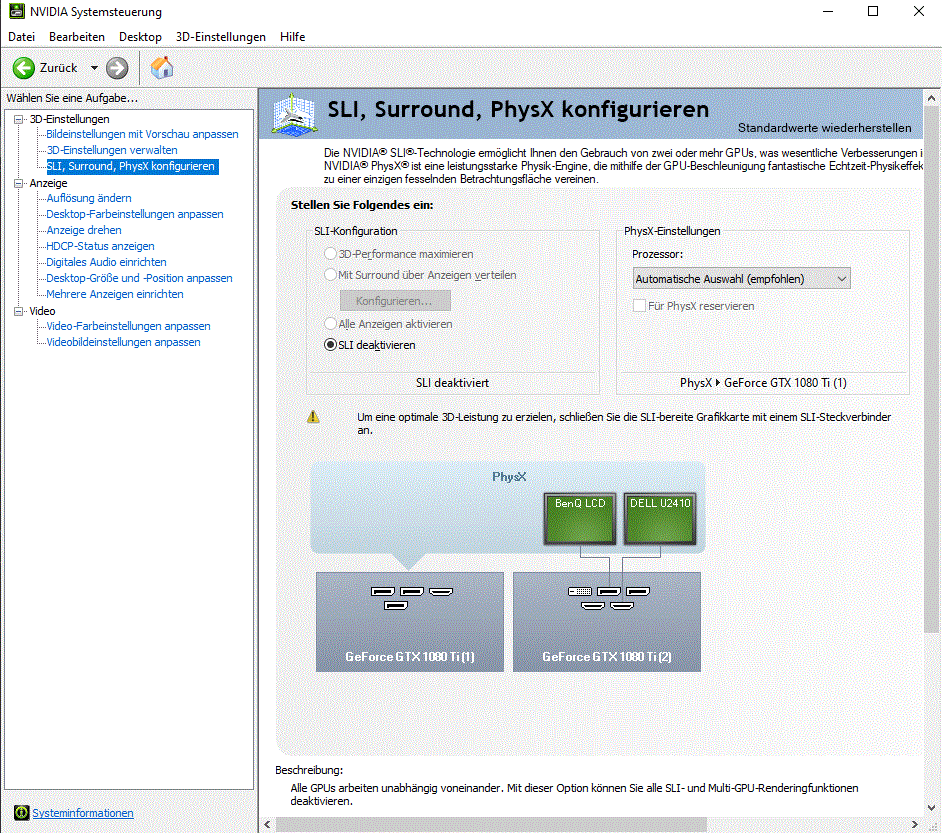
Task: Click the Systeminformationen icon at bottom left
Action: coord(21,813)
